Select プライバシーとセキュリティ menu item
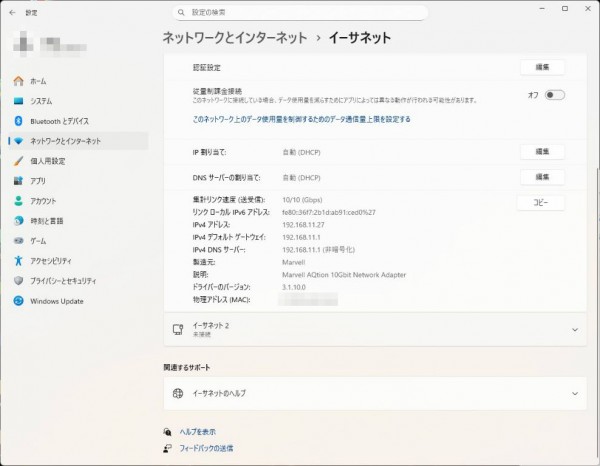Viewport: 600px width, 466px height. (62, 281)
